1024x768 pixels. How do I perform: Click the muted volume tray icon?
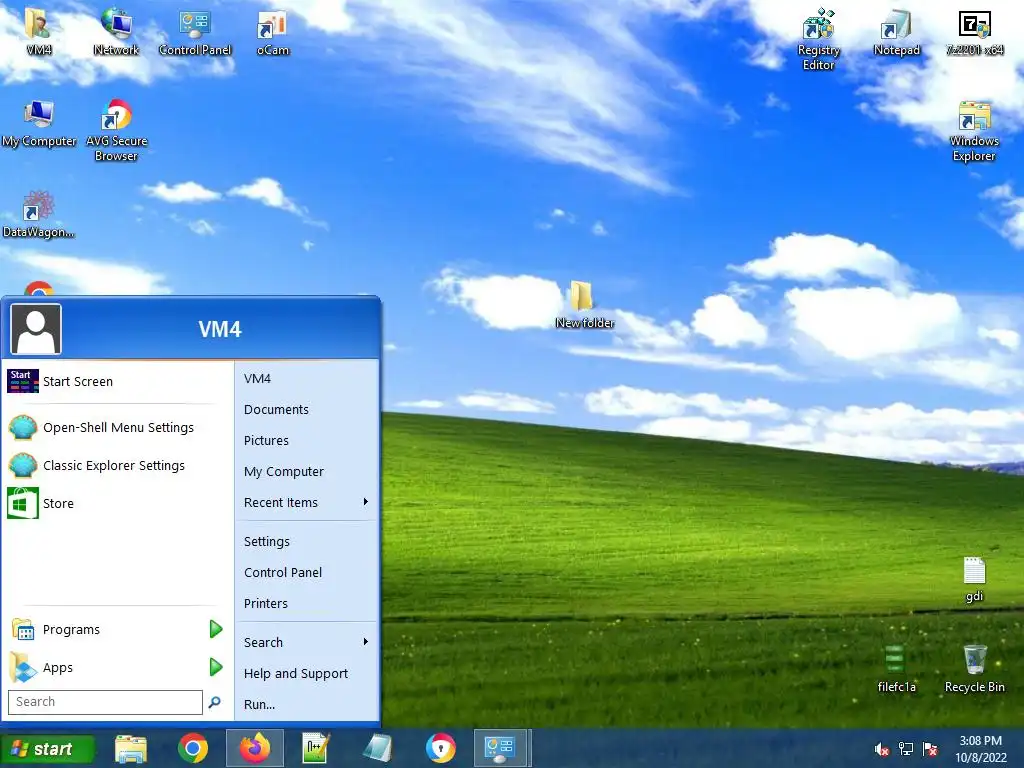881,749
